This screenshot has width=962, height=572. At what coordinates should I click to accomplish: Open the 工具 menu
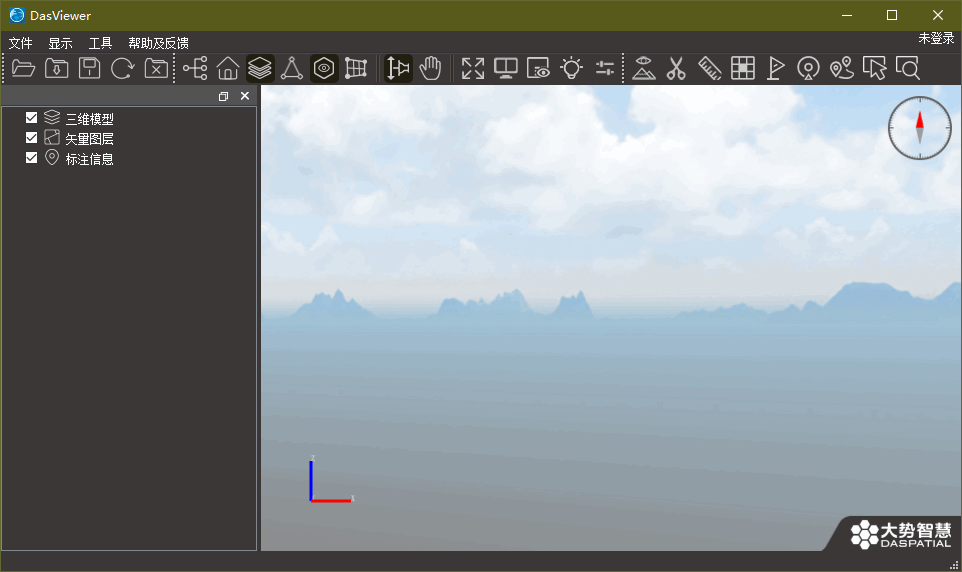tap(100, 43)
